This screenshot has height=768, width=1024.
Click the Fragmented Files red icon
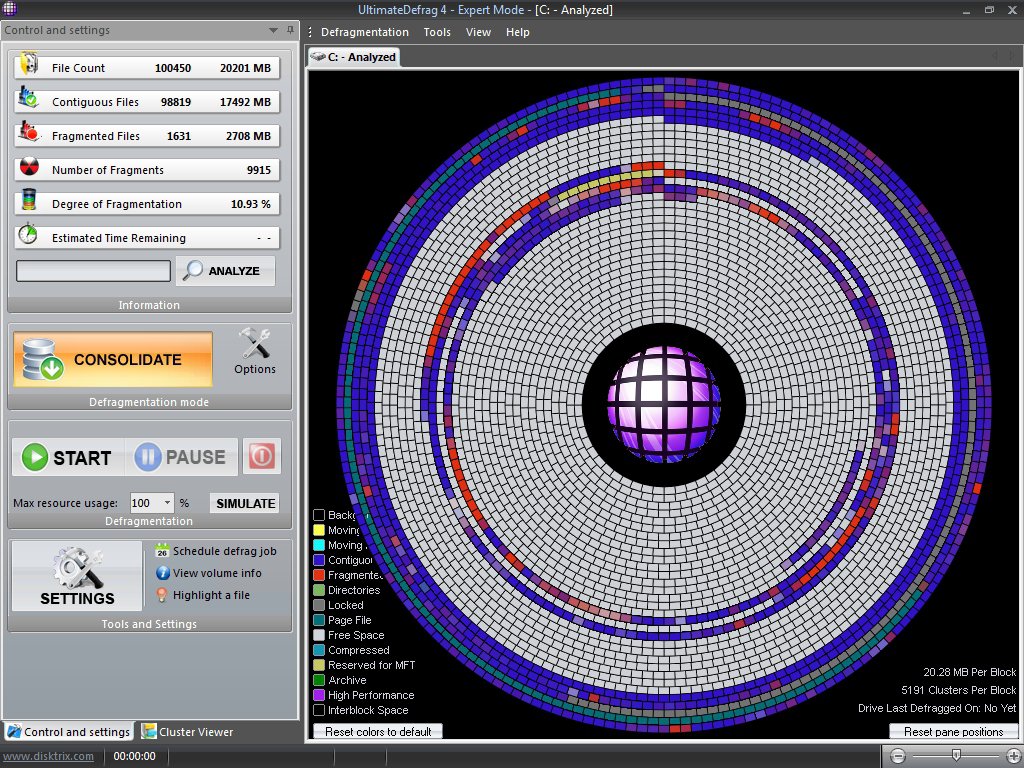coord(28,131)
